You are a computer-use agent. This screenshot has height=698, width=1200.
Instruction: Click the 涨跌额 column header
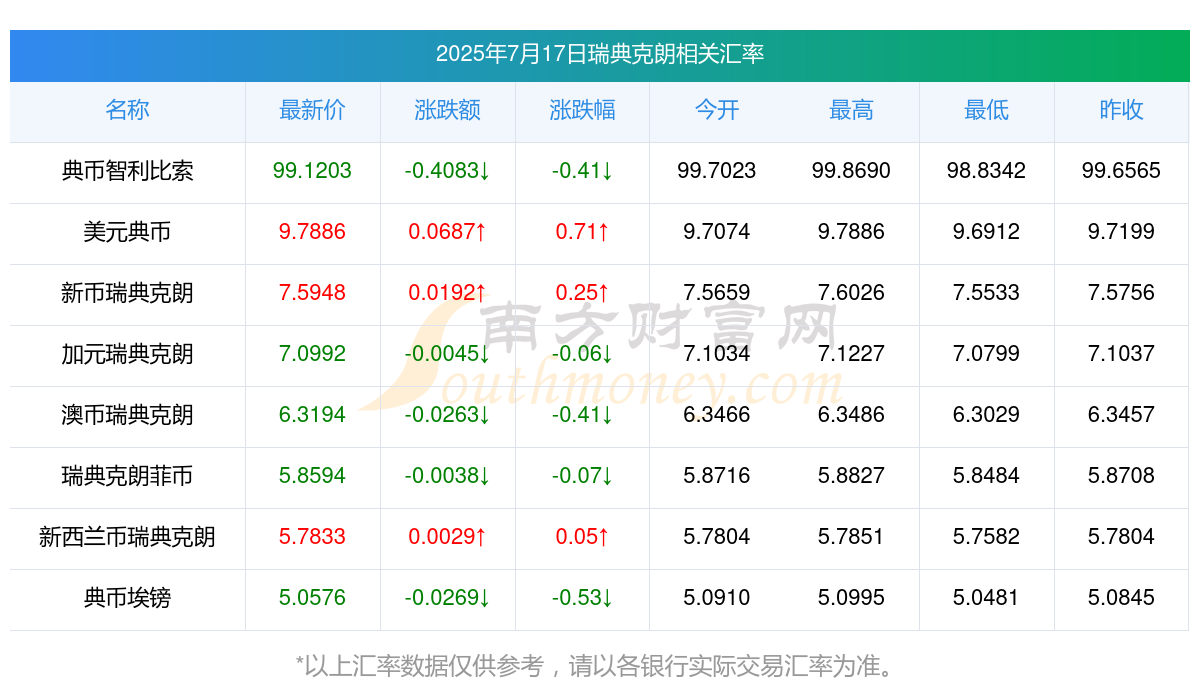click(x=447, y=110)
